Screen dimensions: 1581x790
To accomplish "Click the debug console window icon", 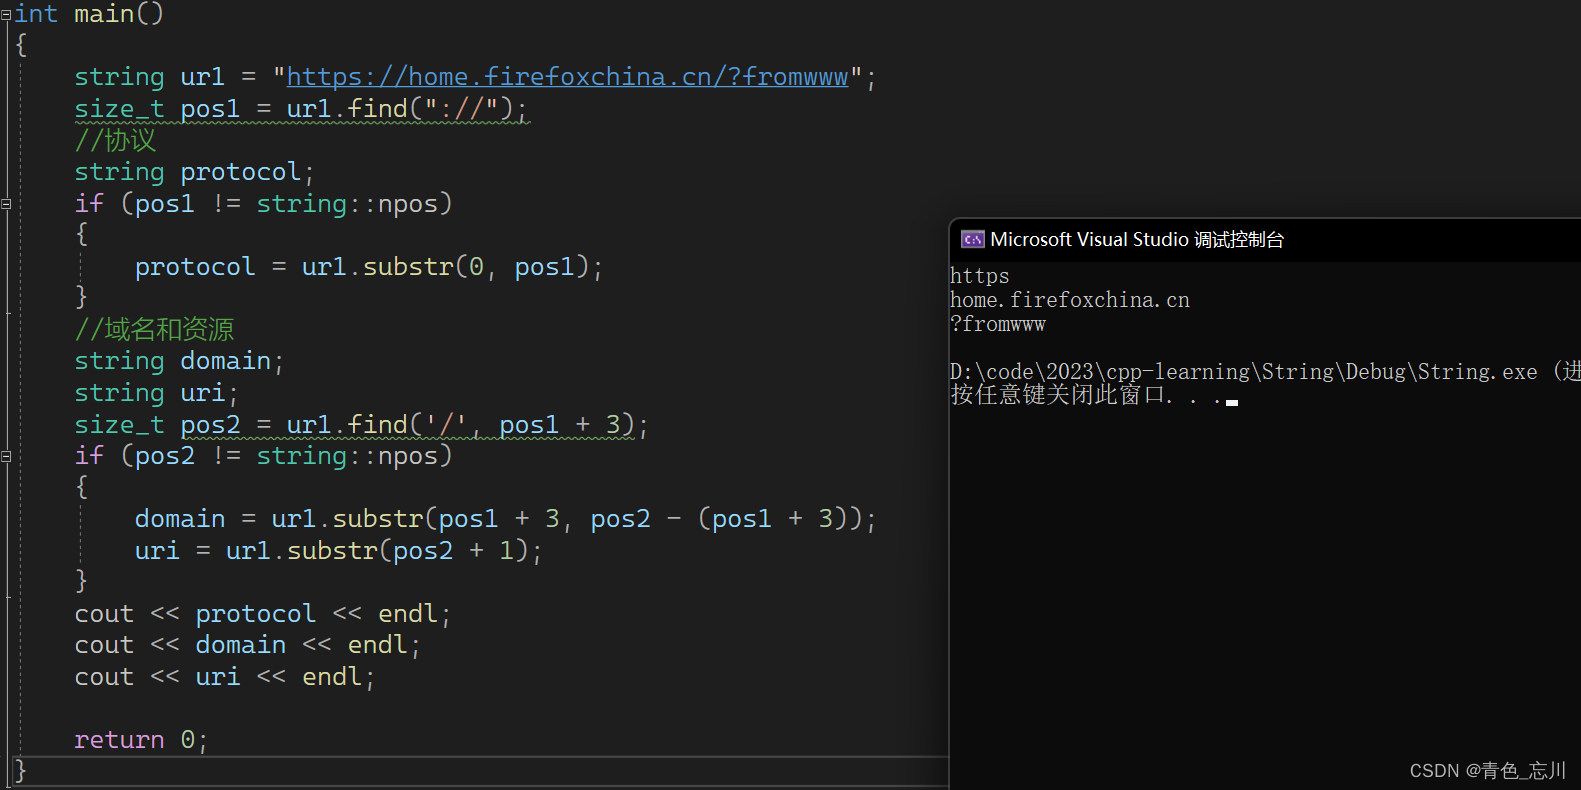I will [972, 239].
